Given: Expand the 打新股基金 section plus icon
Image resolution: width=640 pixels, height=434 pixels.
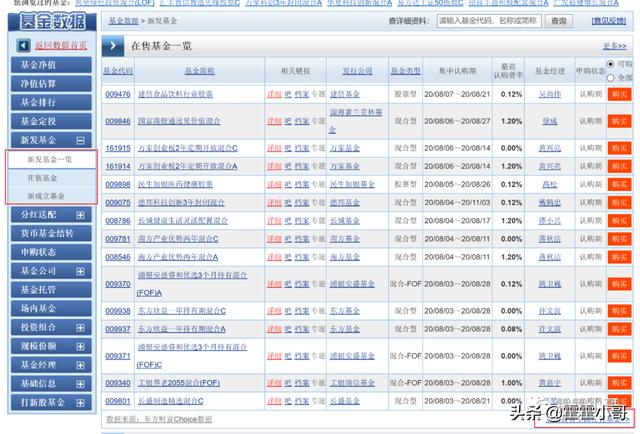Looking at the screenshot, I should coord(80,403).
